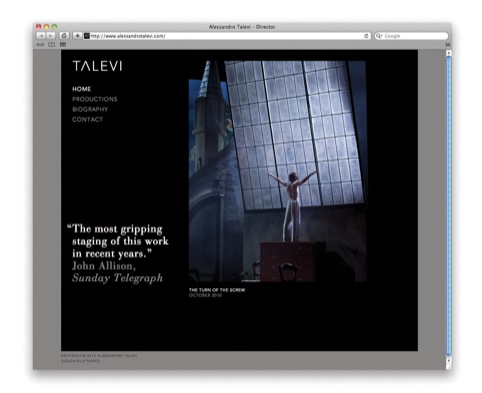Click the site favicon in the address bar

coord(87,36)
